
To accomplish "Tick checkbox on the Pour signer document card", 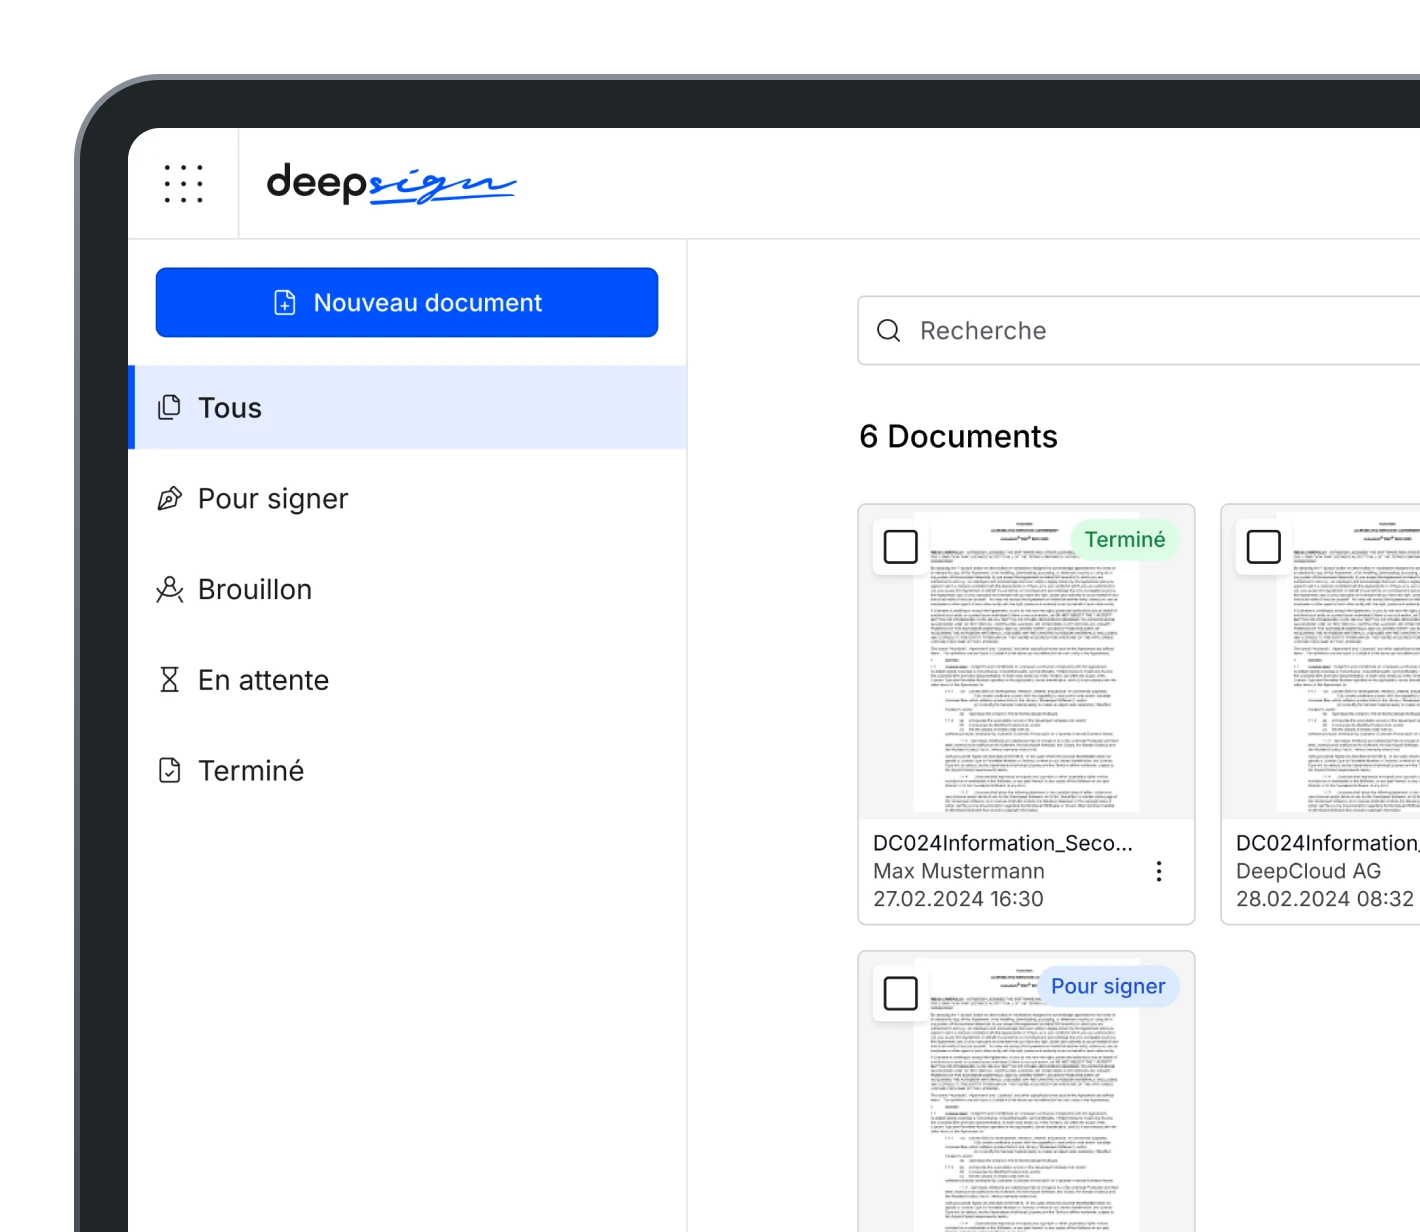I will coord(901,993).
